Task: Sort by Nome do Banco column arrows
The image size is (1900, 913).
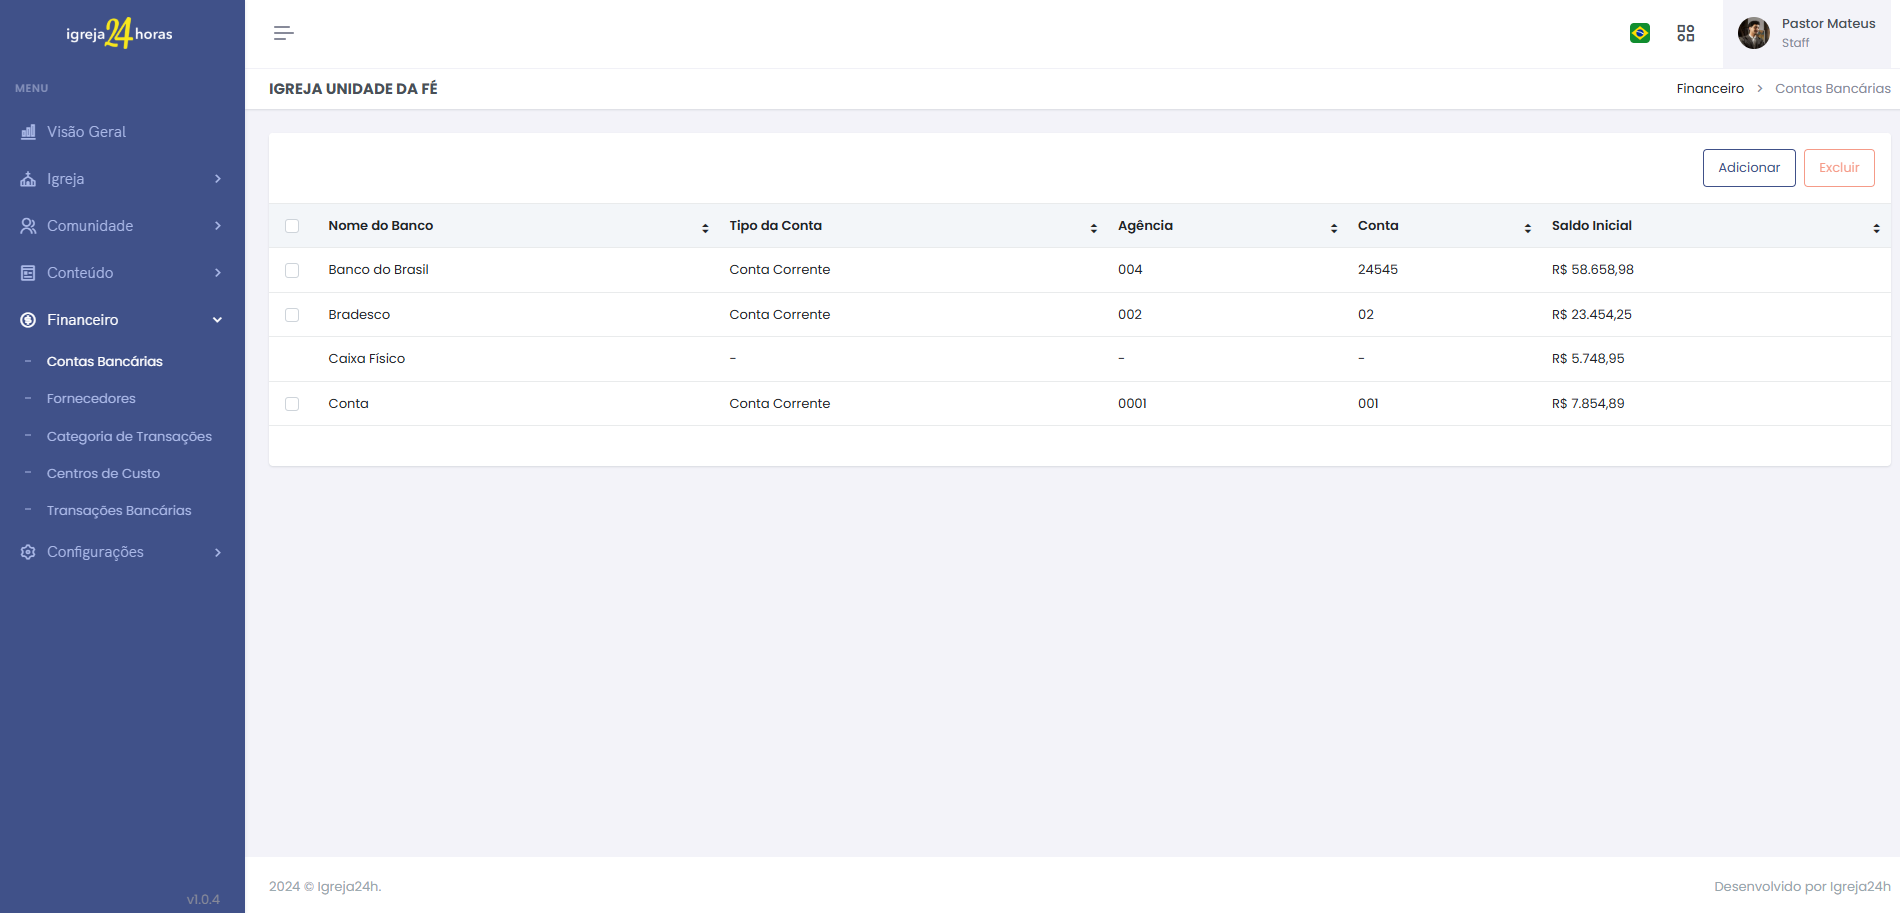Action: (705, 228)
